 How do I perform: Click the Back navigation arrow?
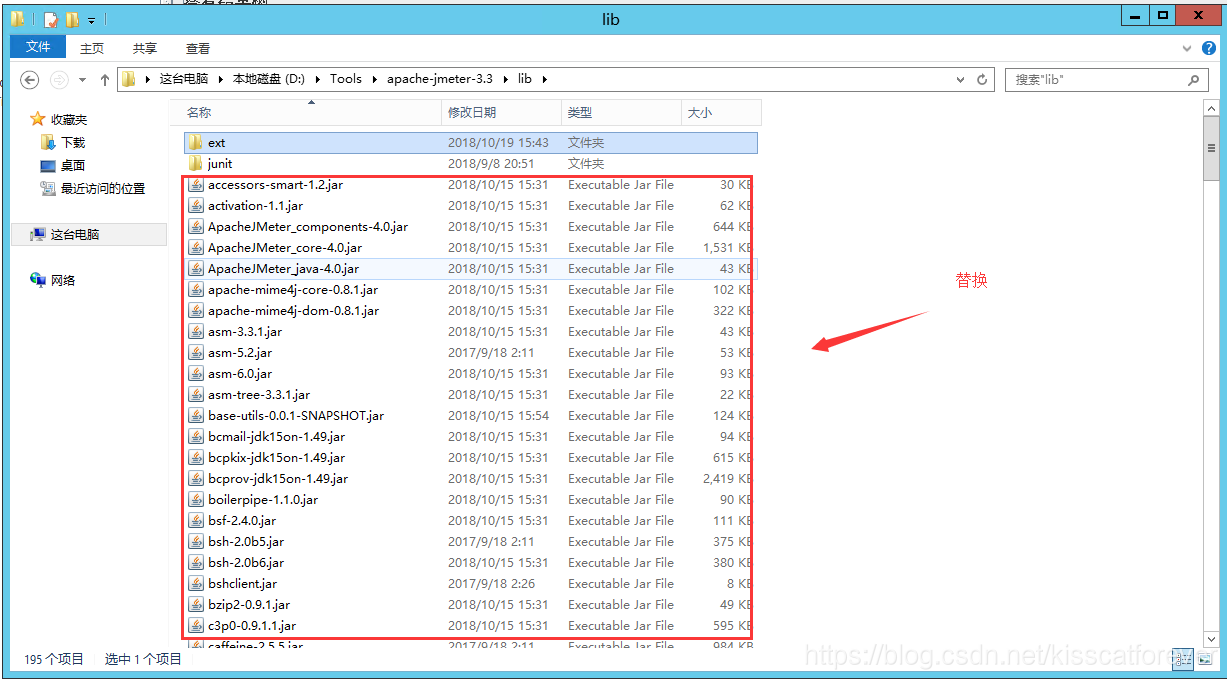pyautogui.click(x=30, y=79)
